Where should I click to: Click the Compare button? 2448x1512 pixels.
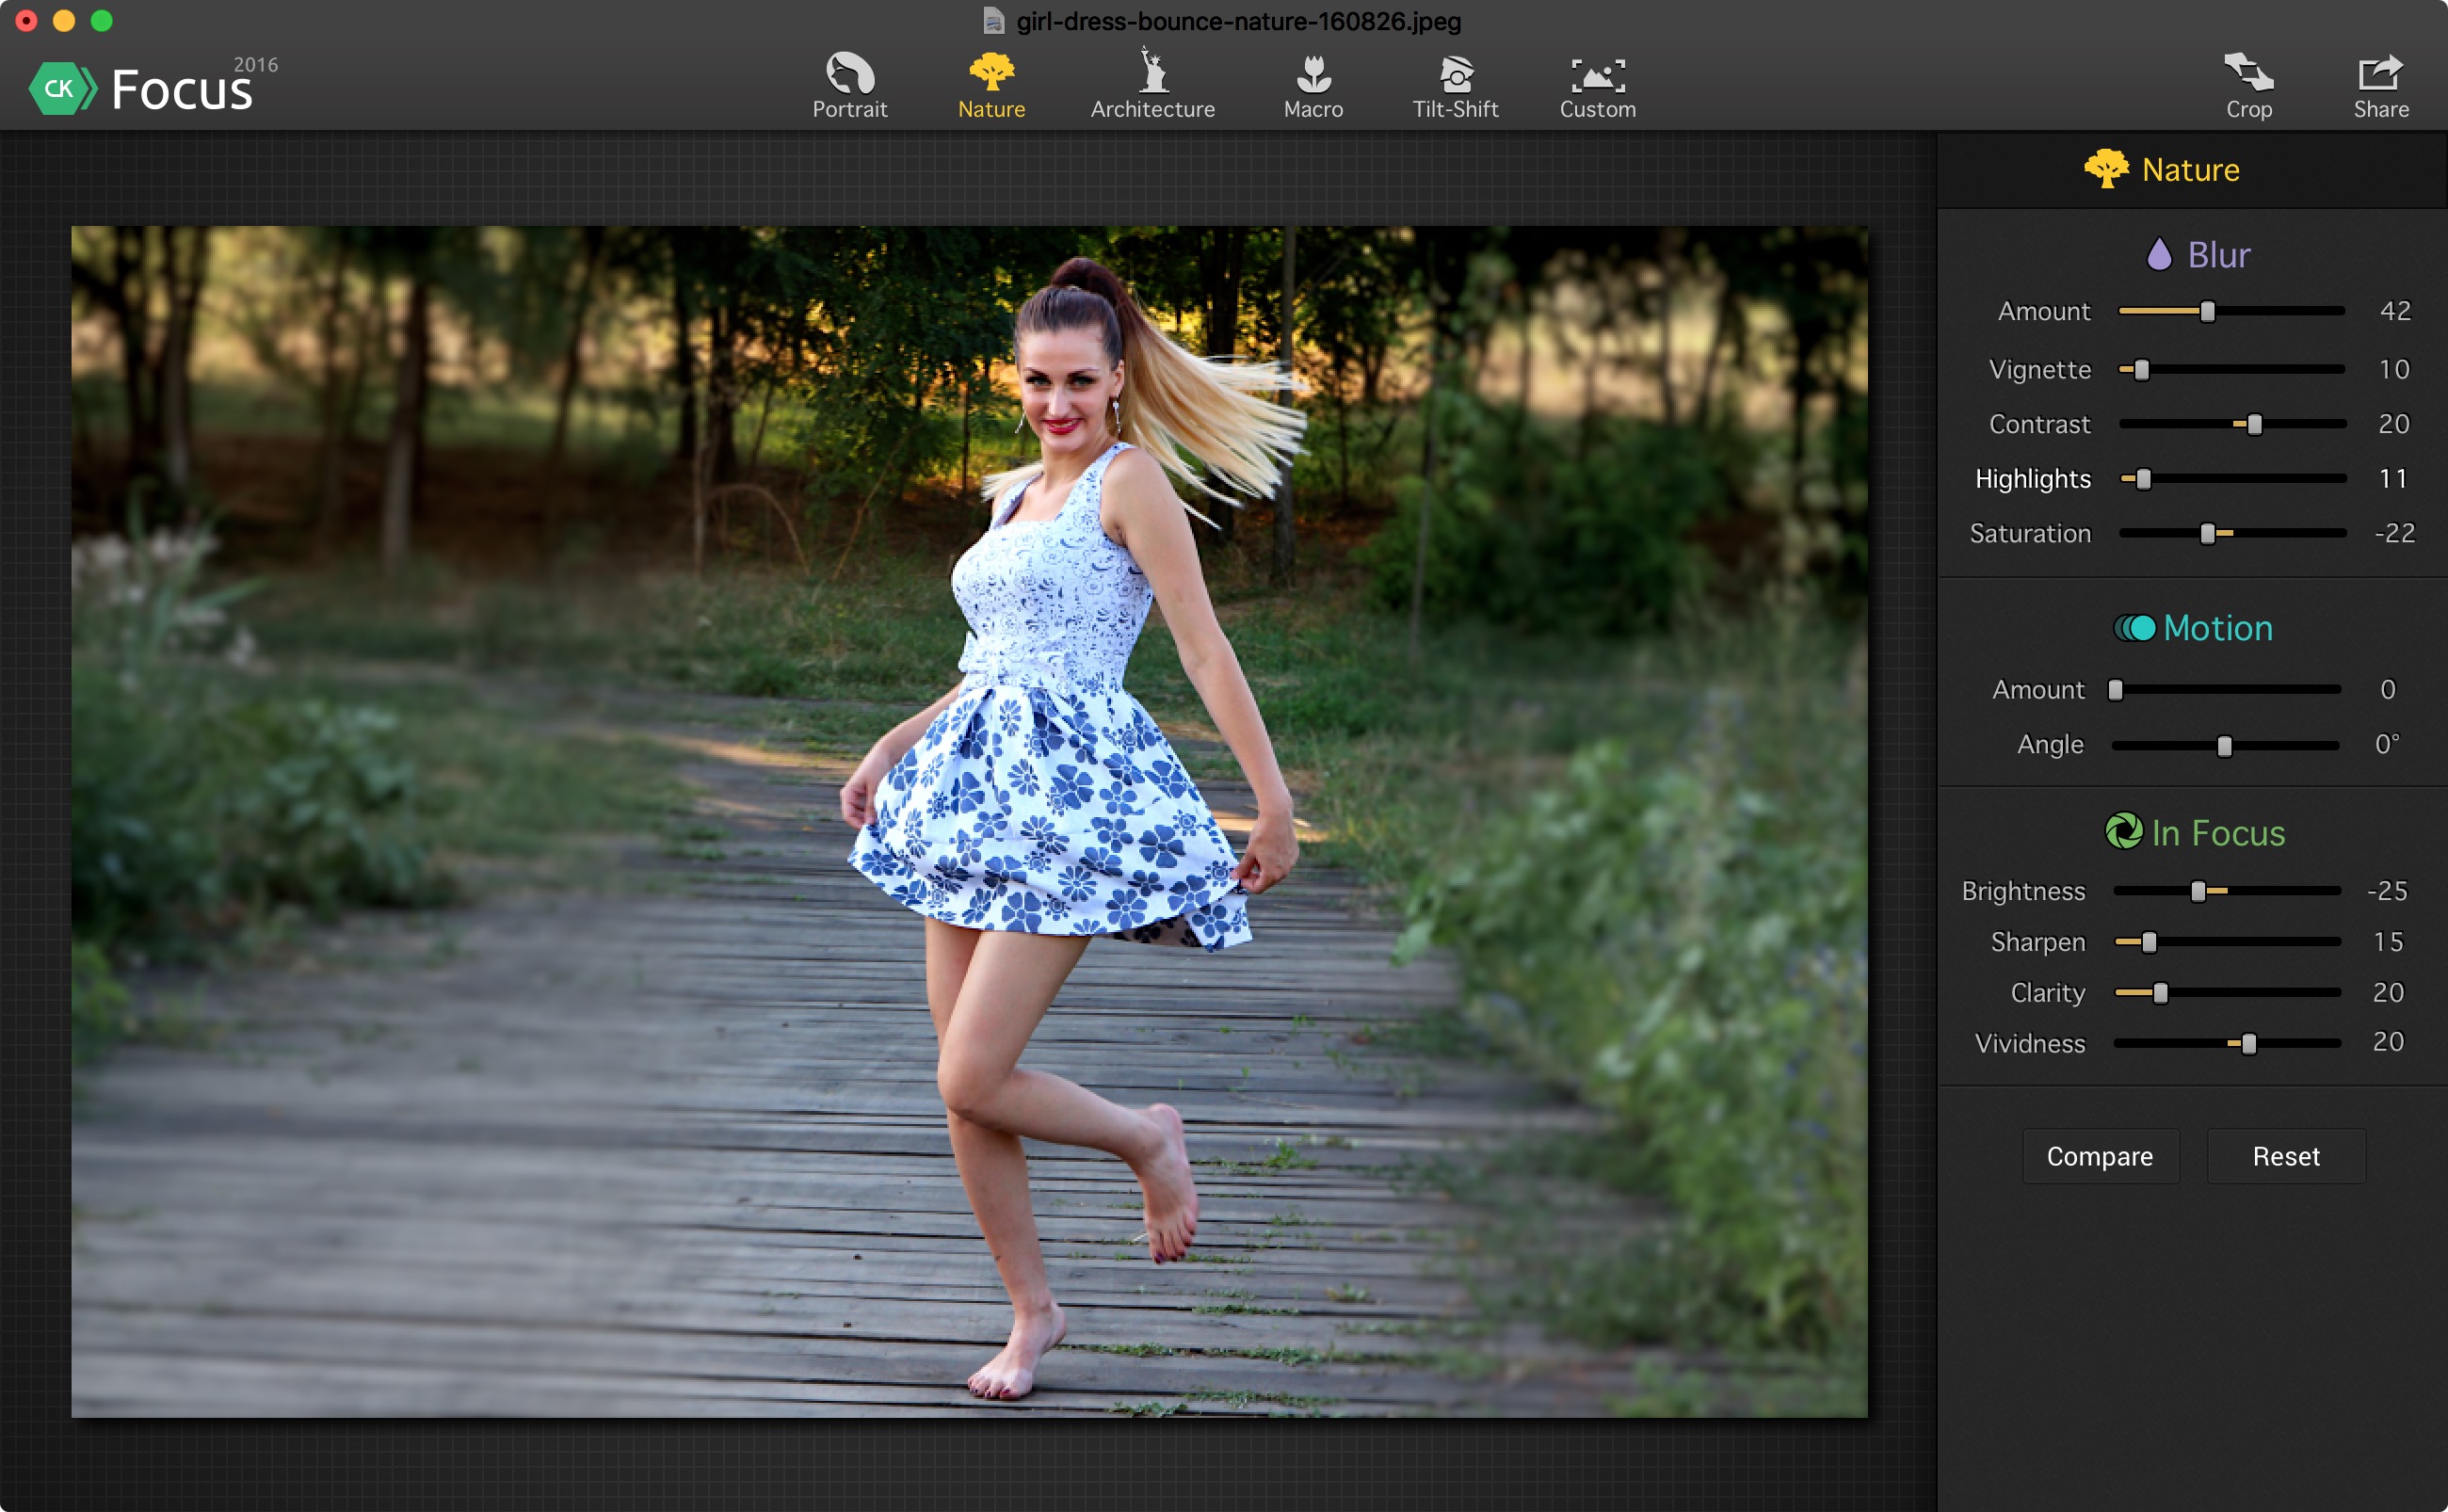click(x=2100, y=1157)
